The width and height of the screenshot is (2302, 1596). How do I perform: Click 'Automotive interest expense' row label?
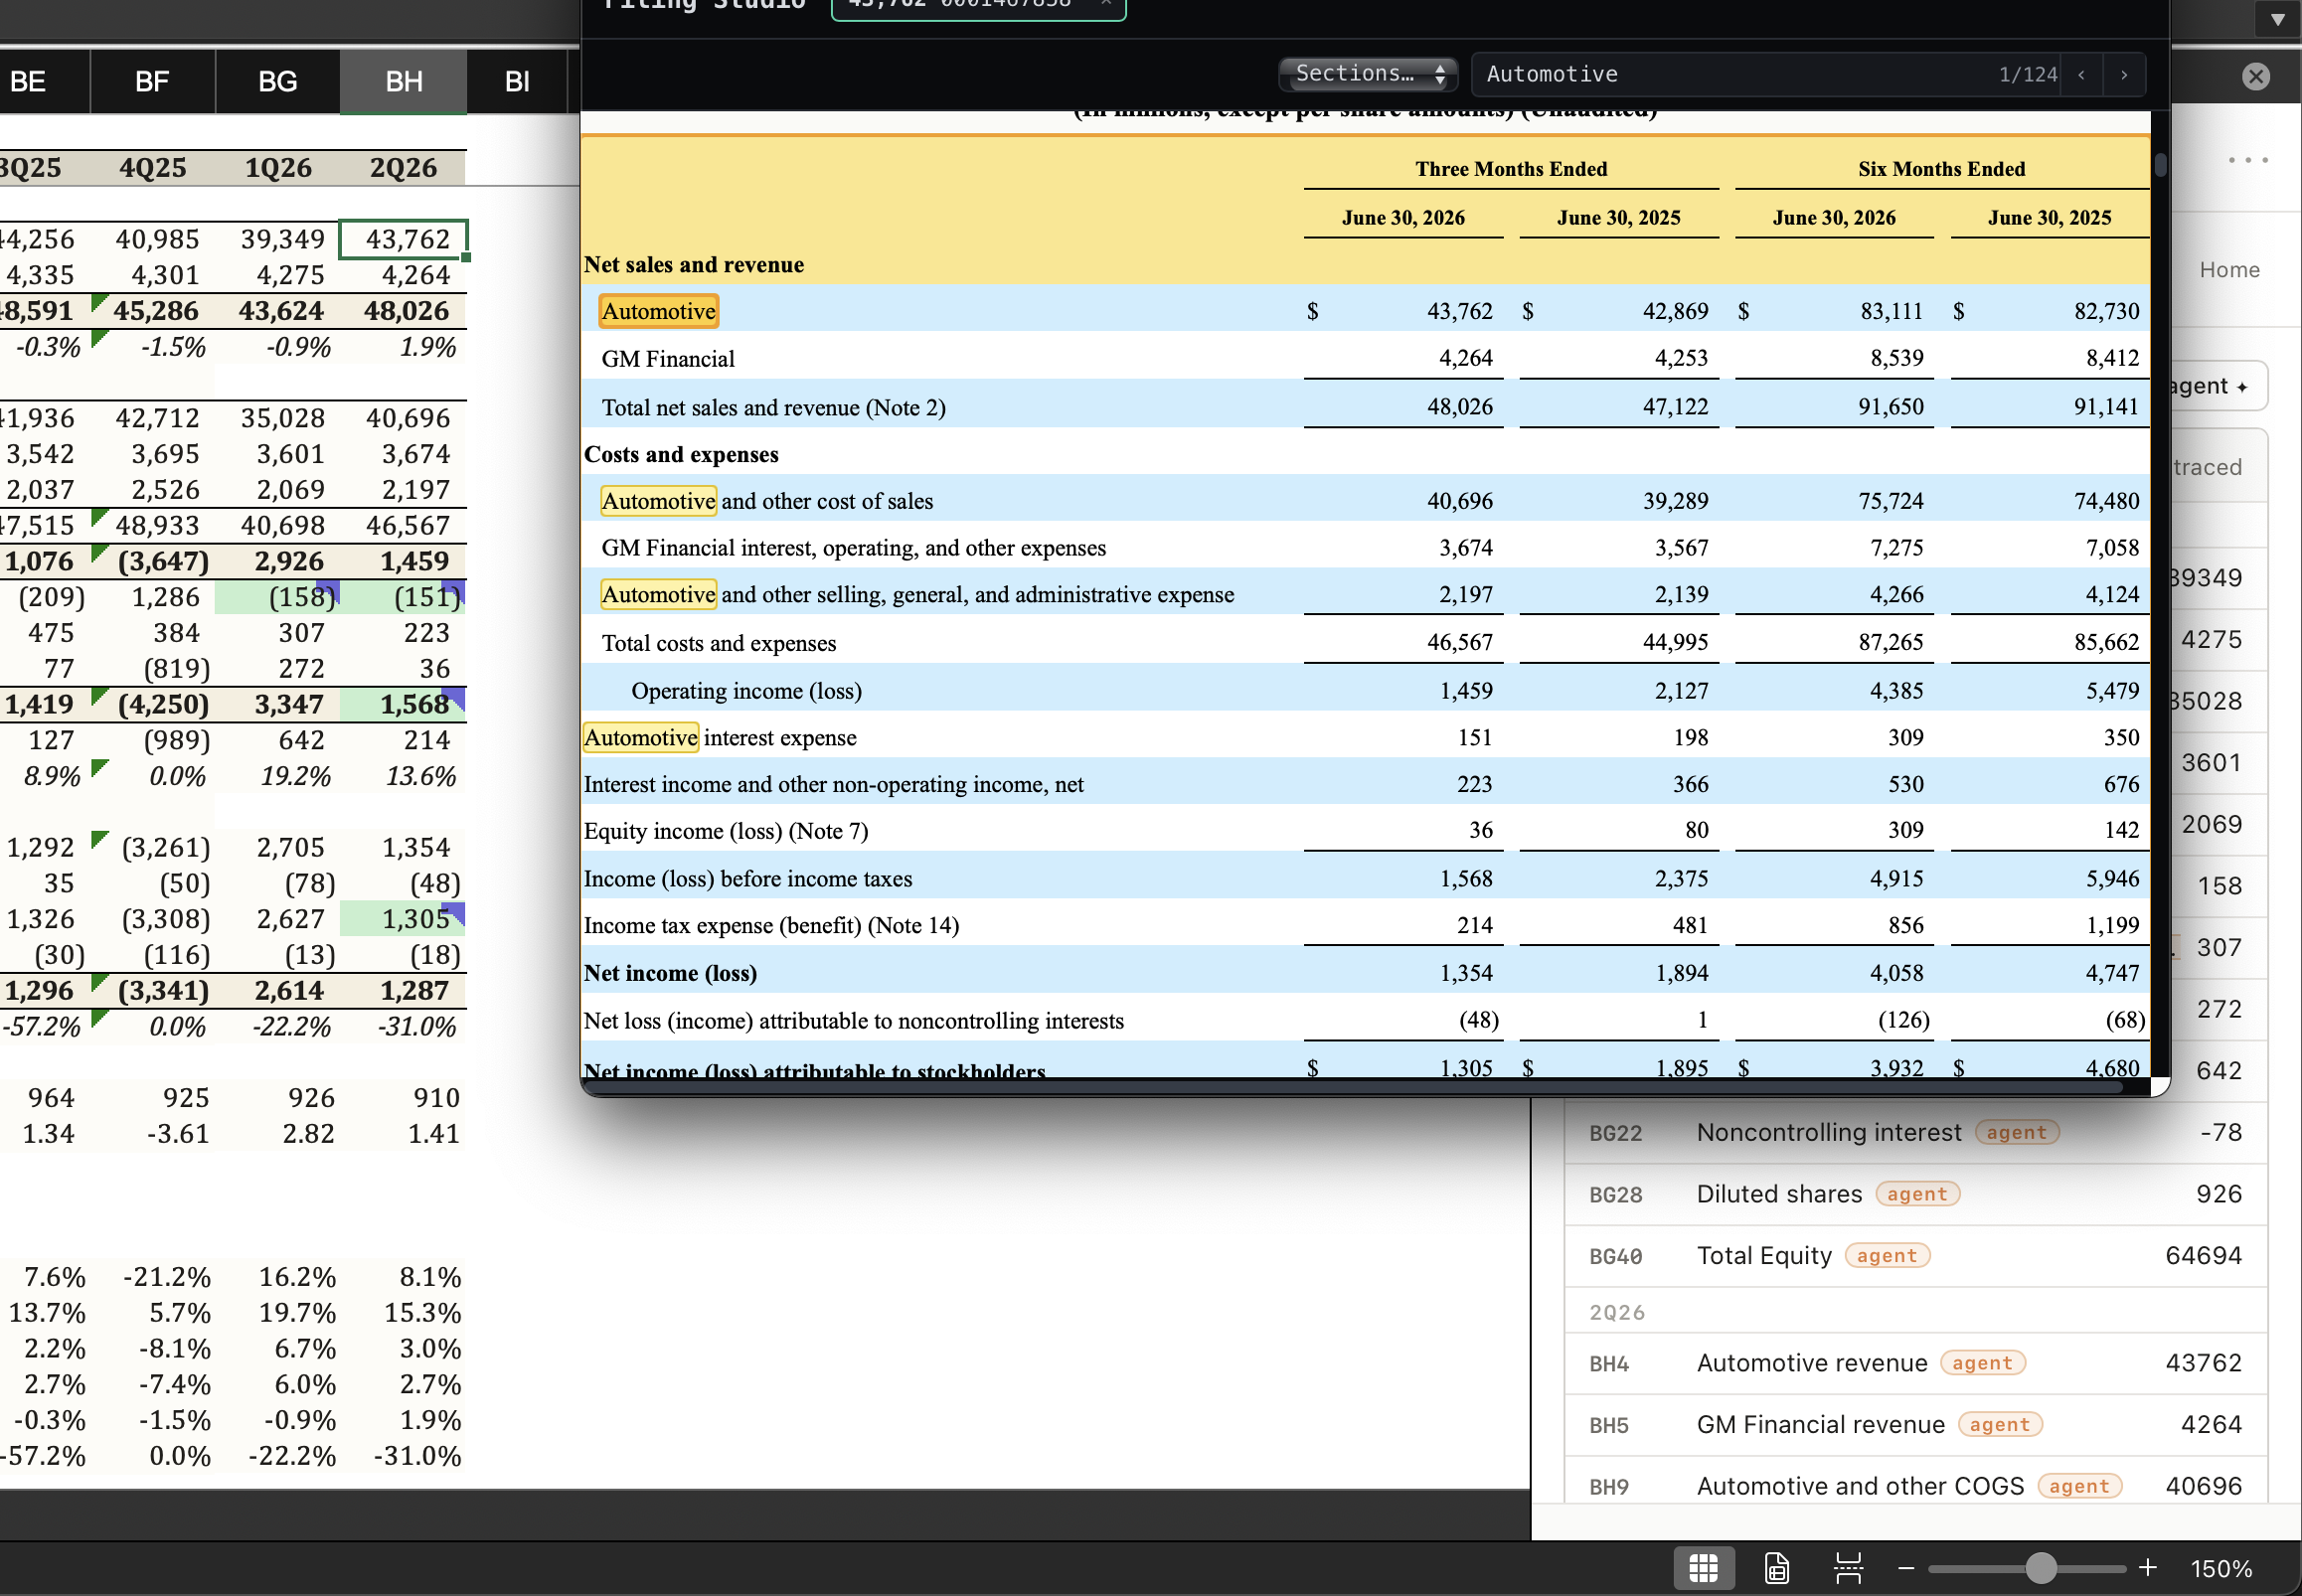tap(720, 738)
